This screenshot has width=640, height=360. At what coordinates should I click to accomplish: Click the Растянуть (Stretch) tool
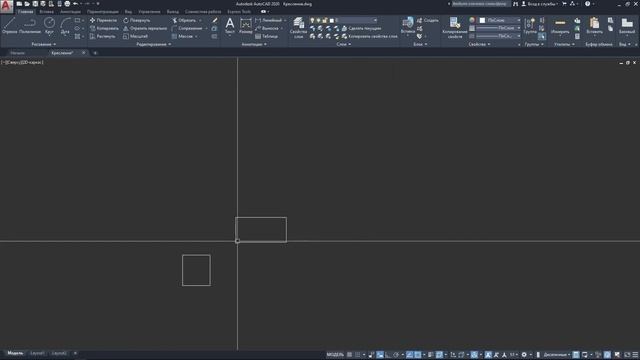pyautogui.click(x=102, y=36)
